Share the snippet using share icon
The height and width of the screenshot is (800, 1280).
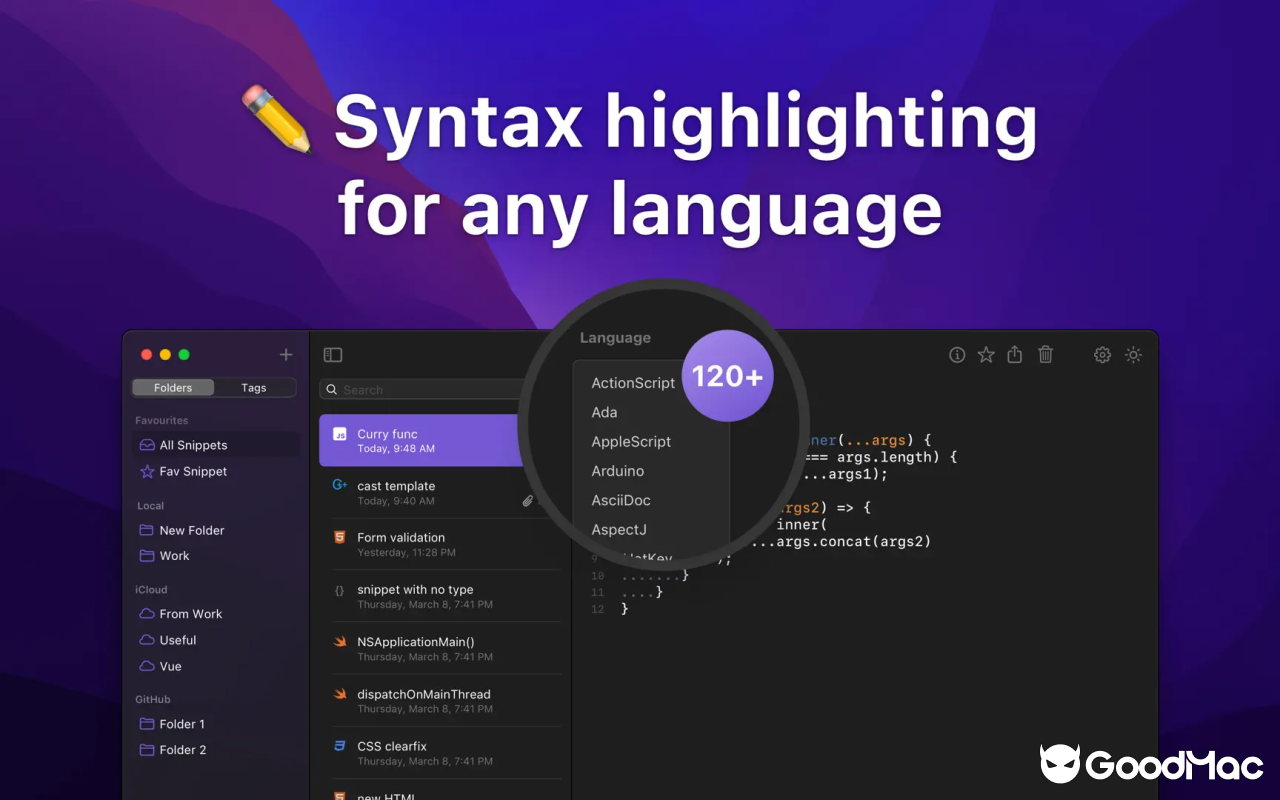1015,355
